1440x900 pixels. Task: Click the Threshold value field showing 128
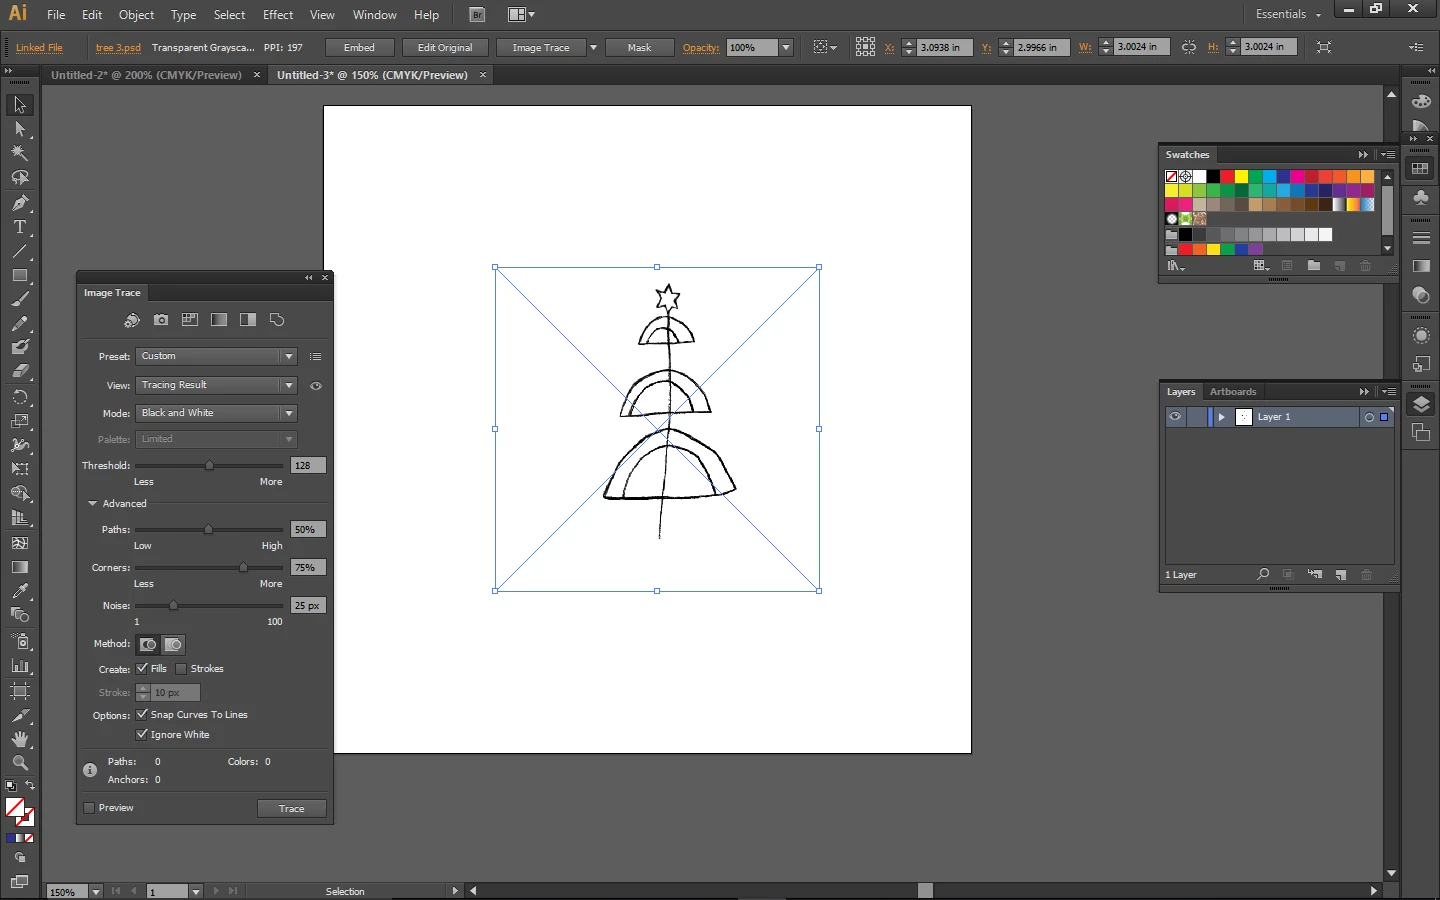(308, 466)
